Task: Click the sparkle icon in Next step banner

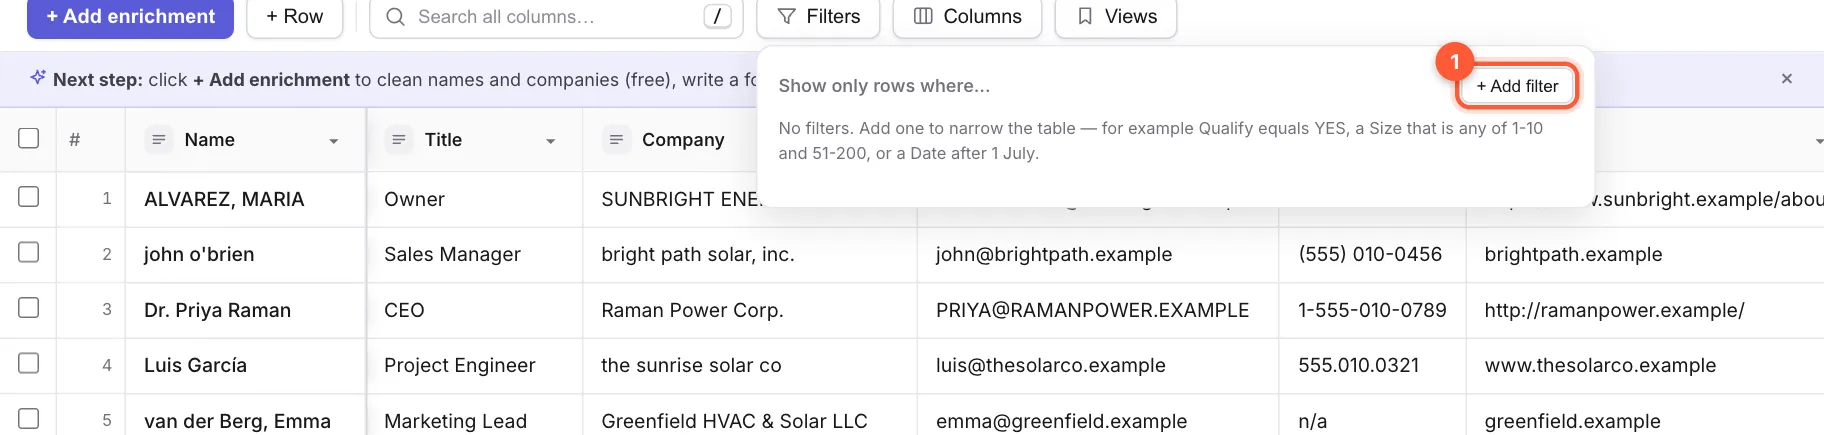Action: point(38,77)
